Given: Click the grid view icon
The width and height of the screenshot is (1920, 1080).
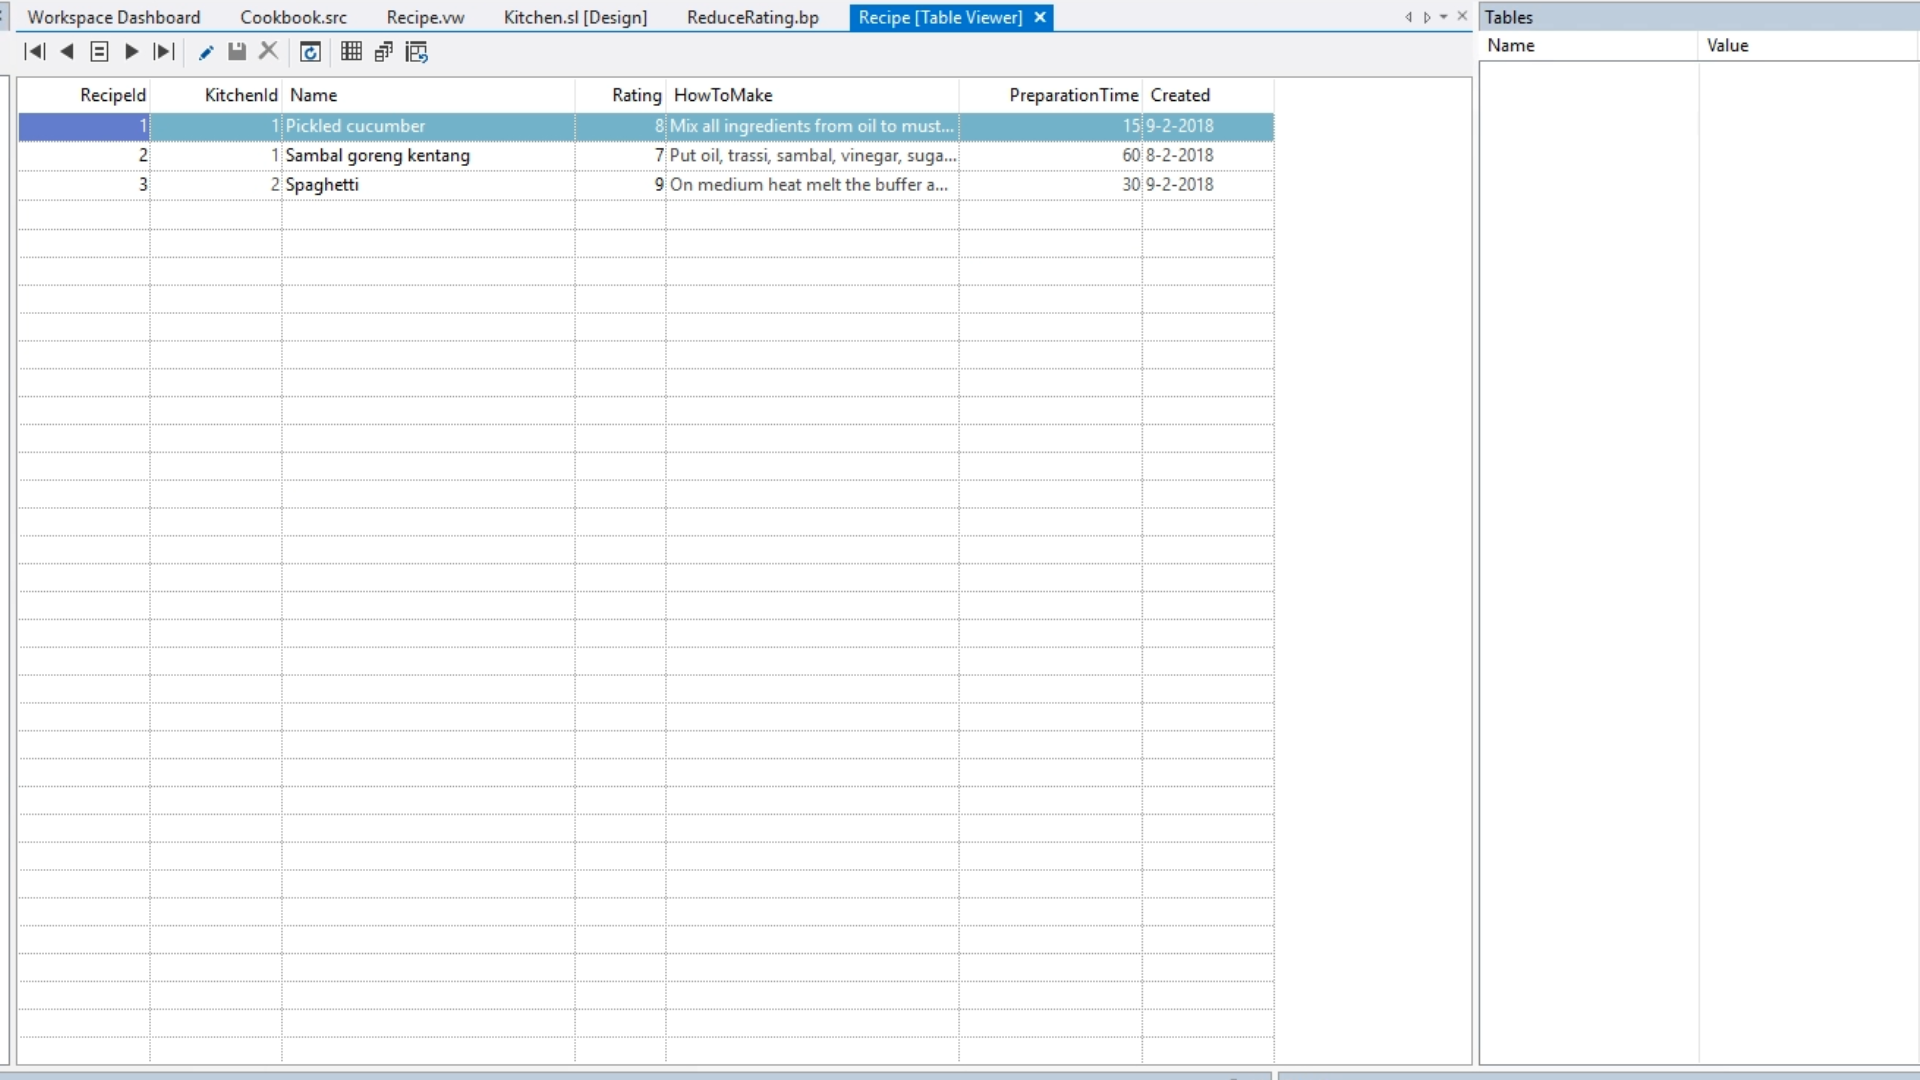Looking at the screenshot, I should pos(351,52).
